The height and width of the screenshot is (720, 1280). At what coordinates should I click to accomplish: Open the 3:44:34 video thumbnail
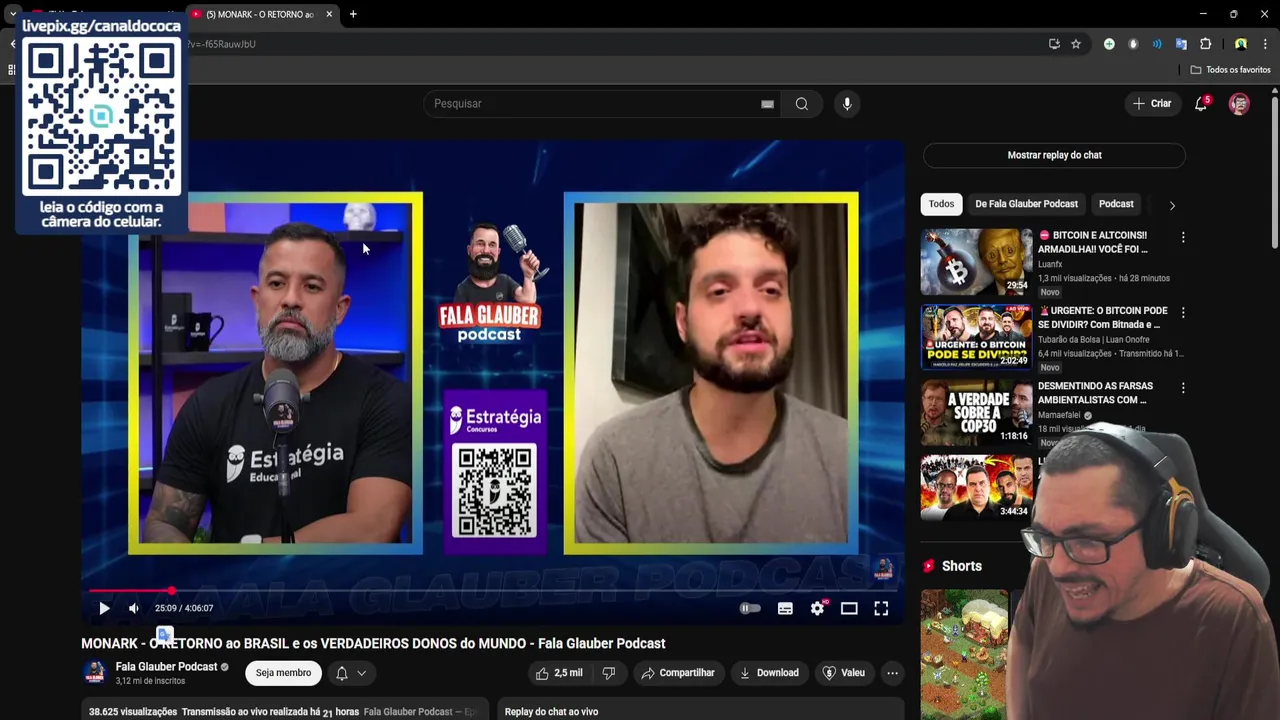[976, 487]
